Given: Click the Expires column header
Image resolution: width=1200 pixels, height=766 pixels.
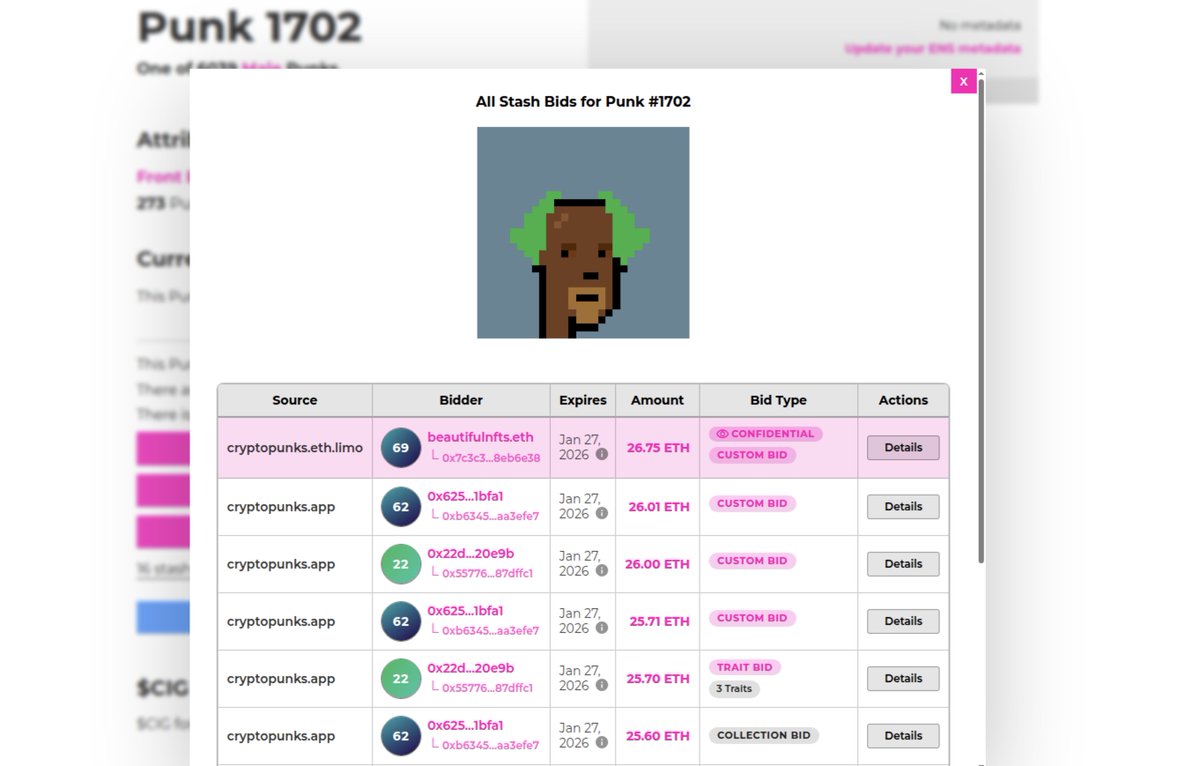Looking at the screenshot, I should (x=583, y=400).
